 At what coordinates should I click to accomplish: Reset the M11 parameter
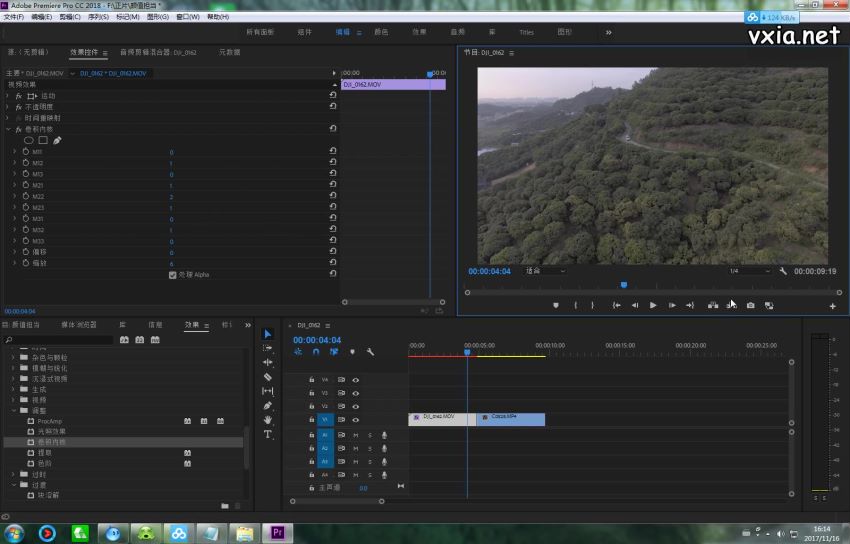[332, 152]
